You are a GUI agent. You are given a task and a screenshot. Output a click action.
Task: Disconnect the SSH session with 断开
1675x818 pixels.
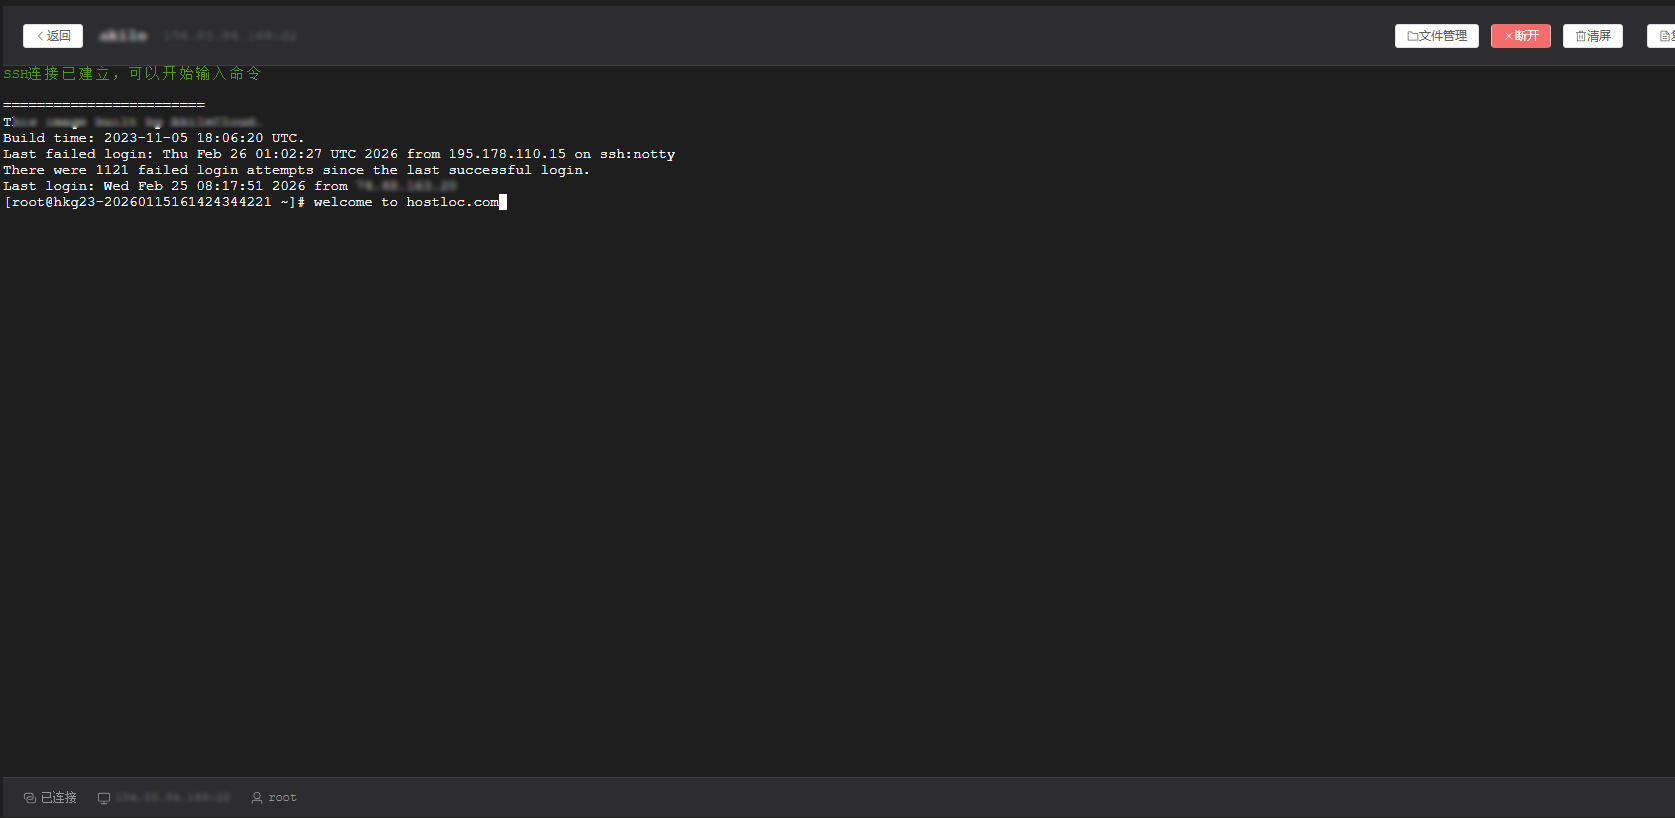[x=1520, y=36]
